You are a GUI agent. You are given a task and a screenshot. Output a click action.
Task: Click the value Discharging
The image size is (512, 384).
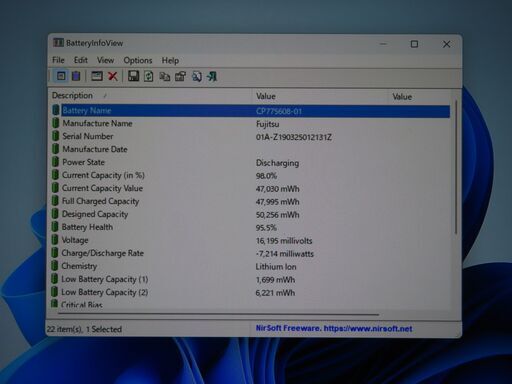coord(277,163)
